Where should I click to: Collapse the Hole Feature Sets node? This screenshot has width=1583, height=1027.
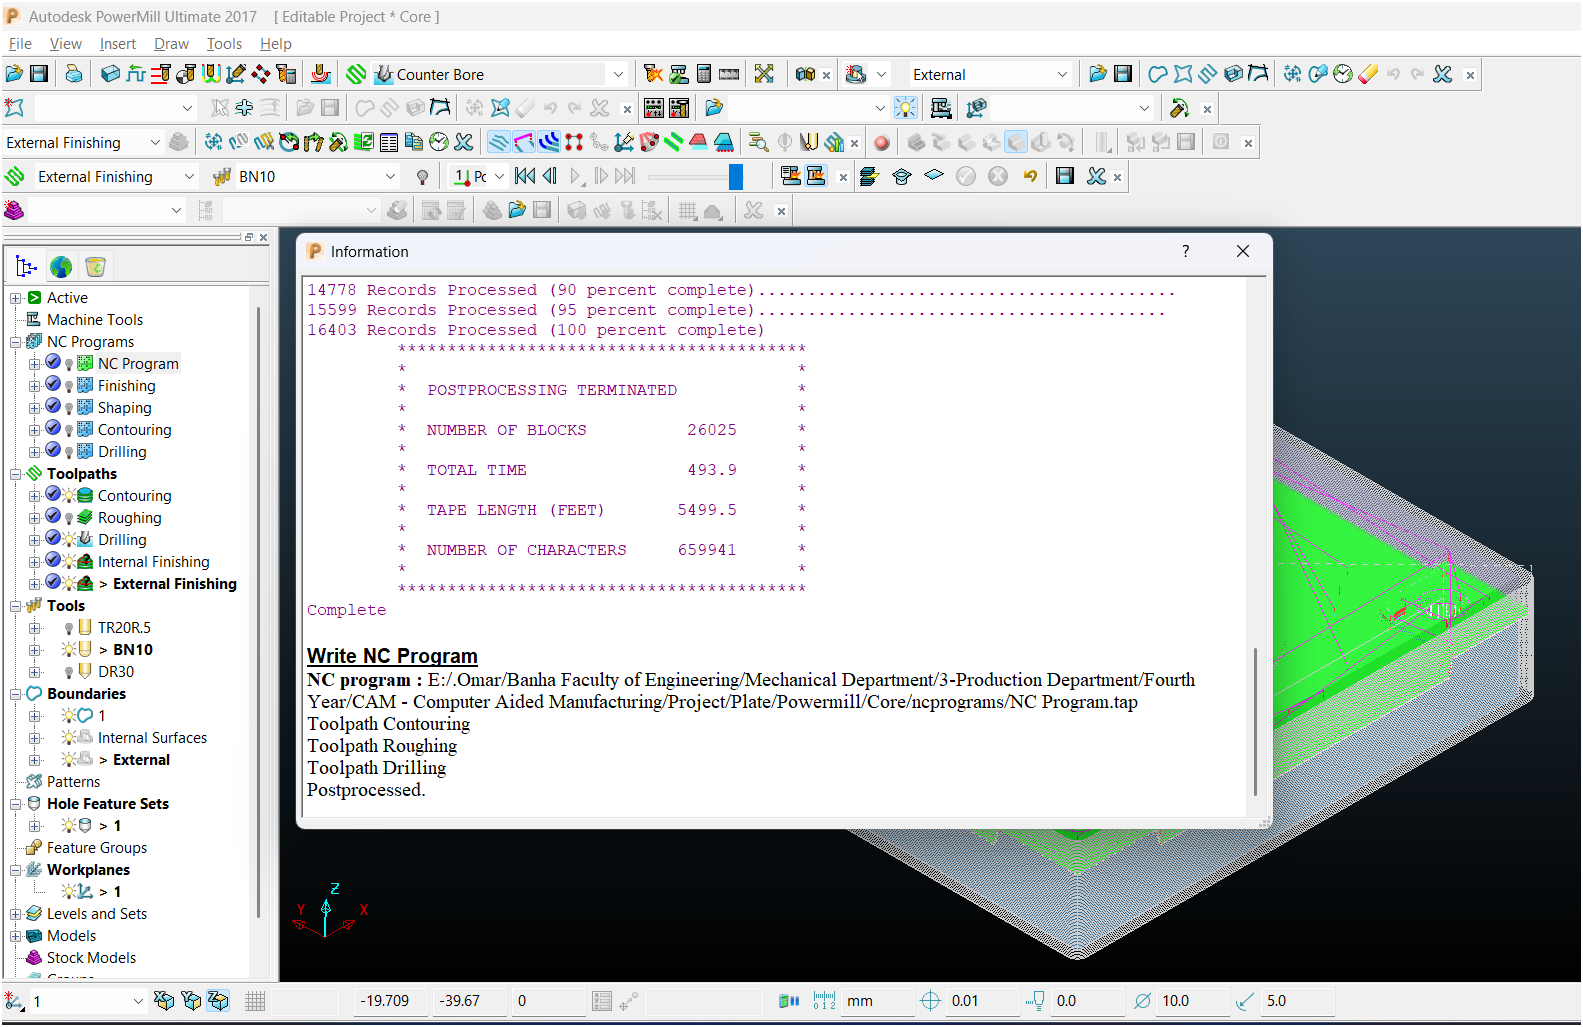click(16, 804)
